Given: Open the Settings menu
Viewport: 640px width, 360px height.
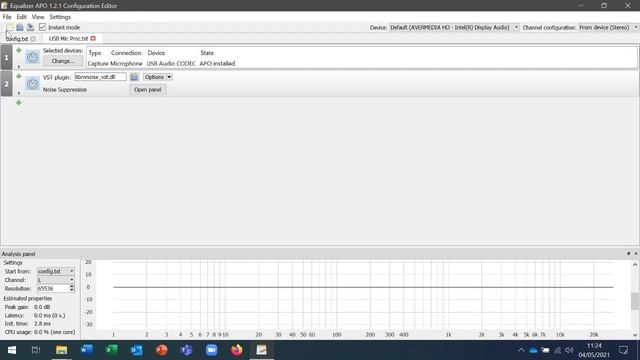Looking at the screenshot, I should pos(60,17).
